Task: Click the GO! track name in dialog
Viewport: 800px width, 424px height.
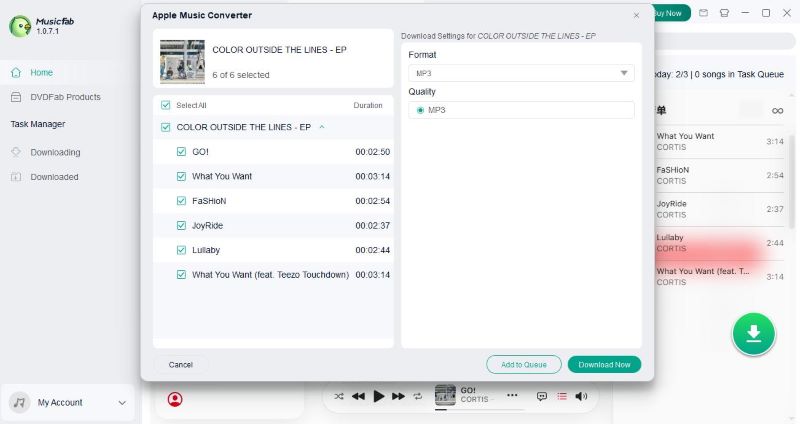Action: [x=200, y=152]
